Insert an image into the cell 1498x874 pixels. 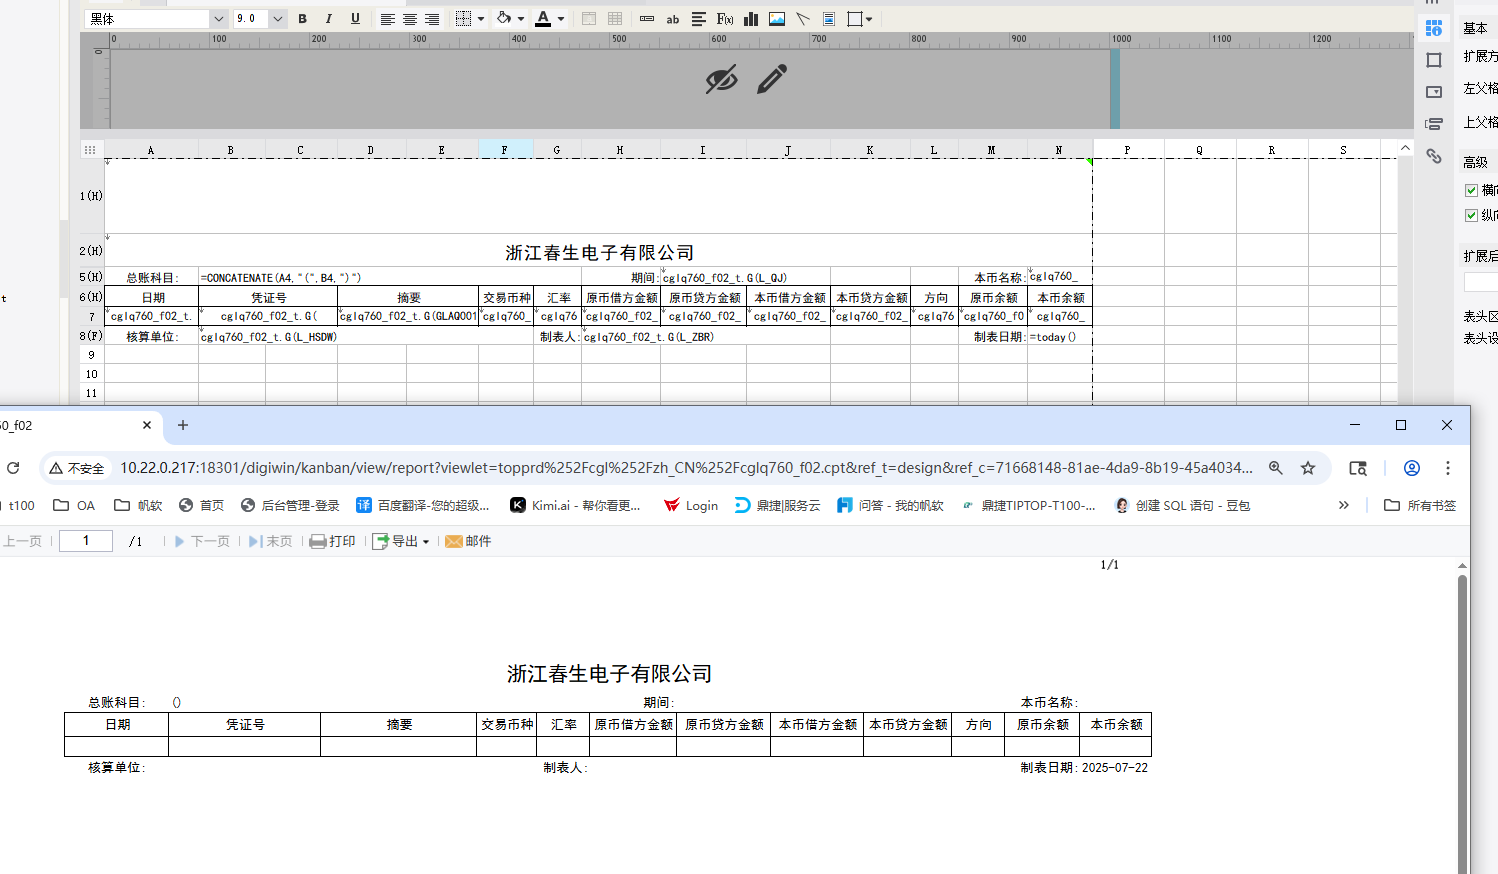777,19
